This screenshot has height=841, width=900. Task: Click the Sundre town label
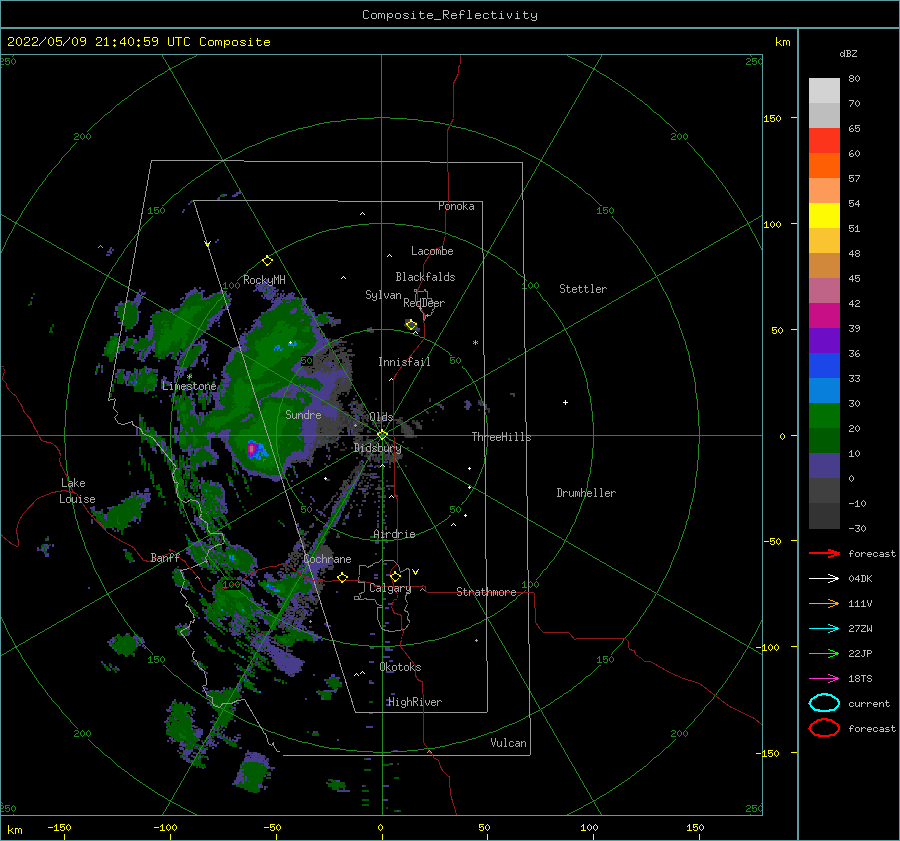coord(303,414)
